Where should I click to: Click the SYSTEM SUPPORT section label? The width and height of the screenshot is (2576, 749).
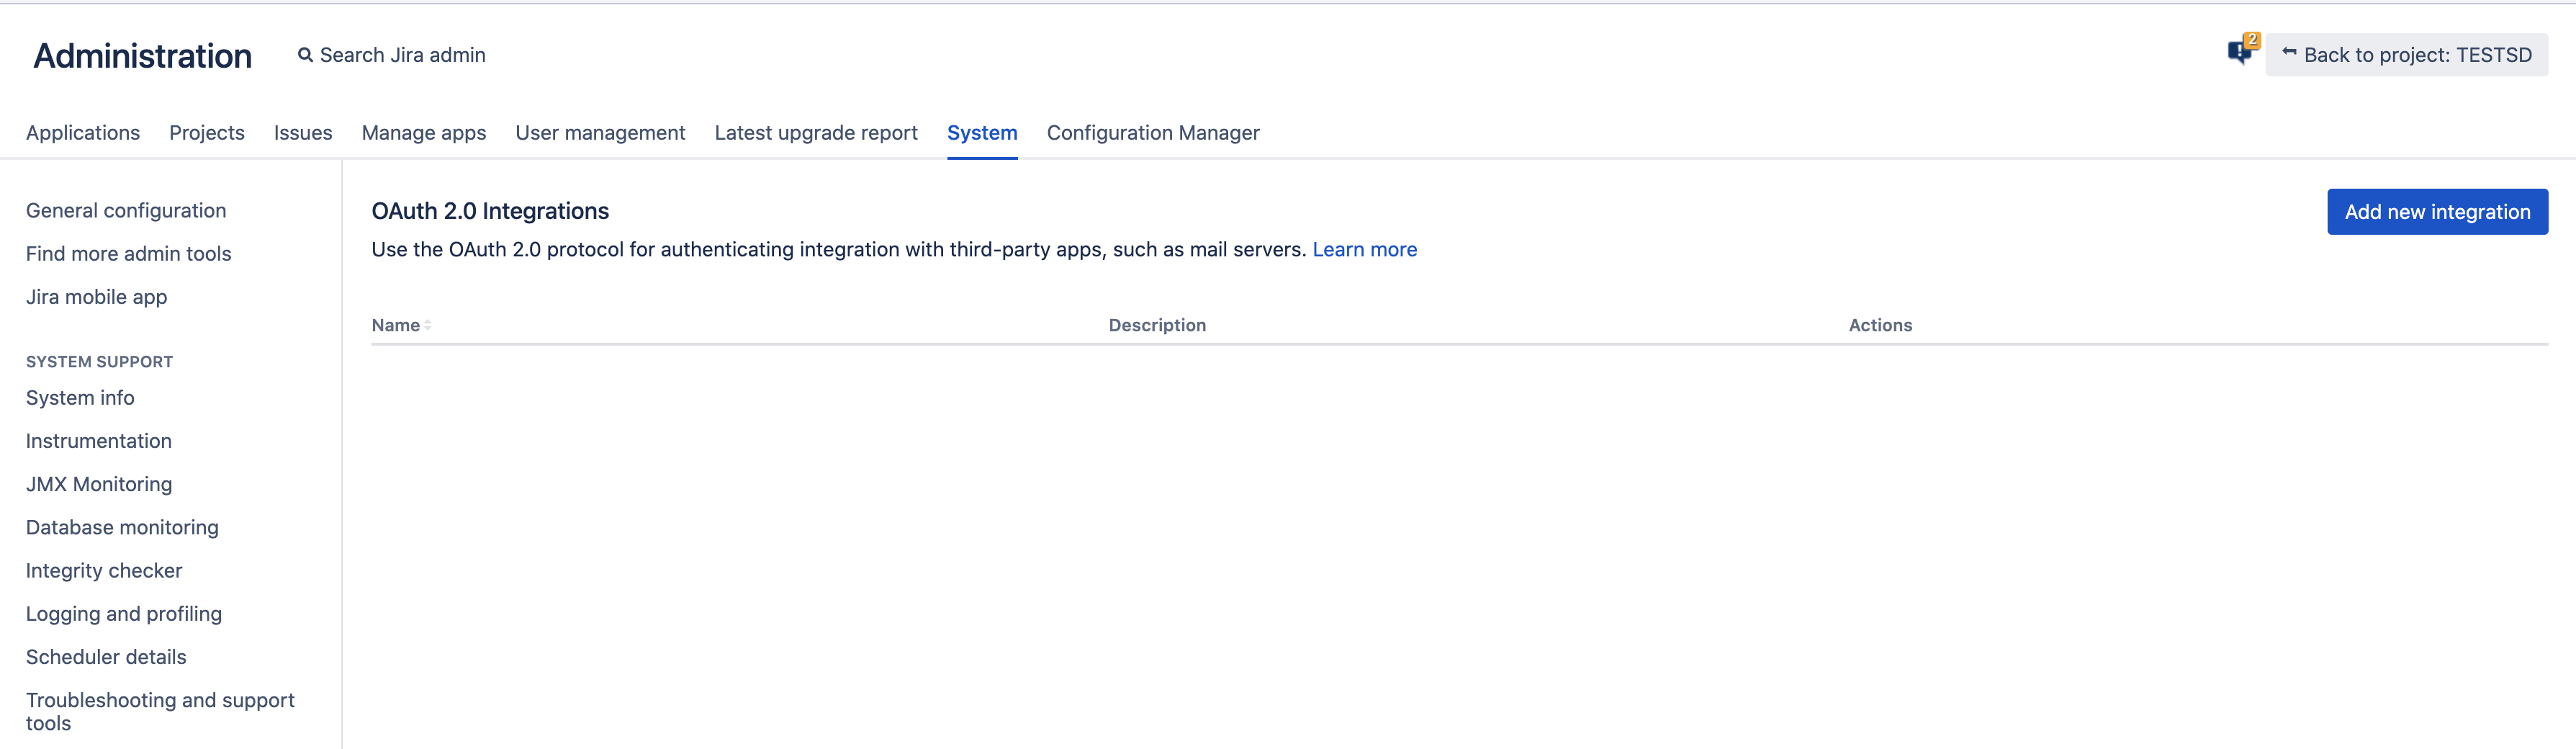99,362
